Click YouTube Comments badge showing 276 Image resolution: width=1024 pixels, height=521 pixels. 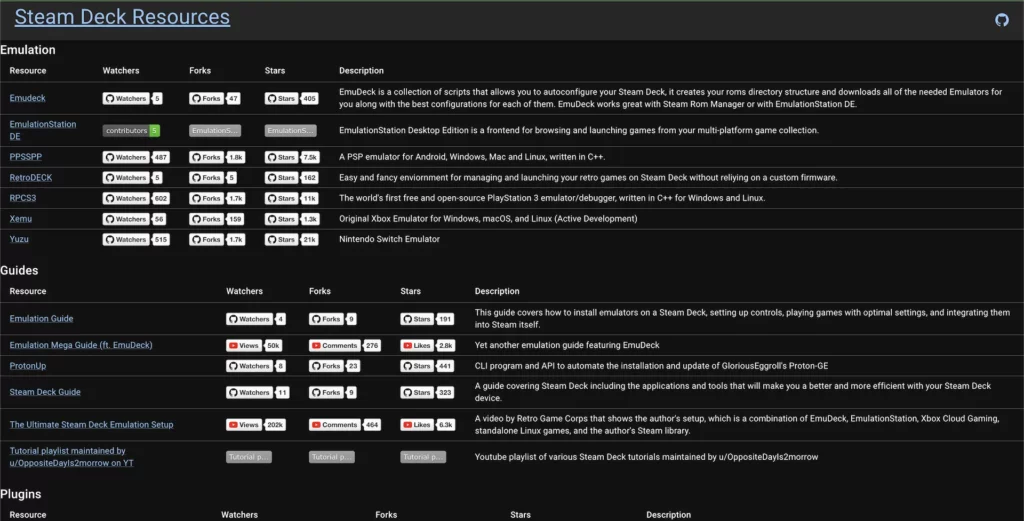(345, 345)
